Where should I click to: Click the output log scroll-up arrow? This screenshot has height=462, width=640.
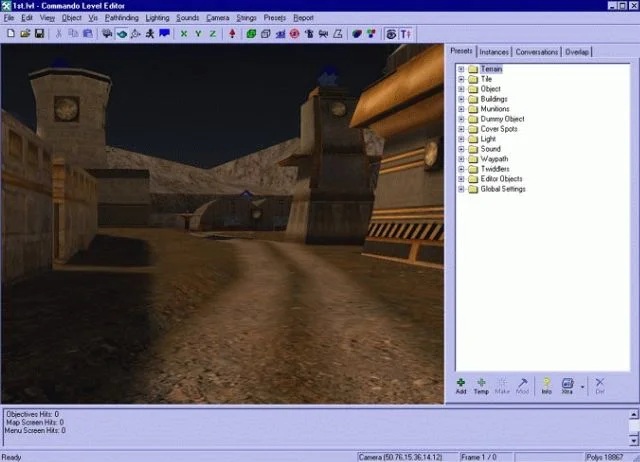633,414
